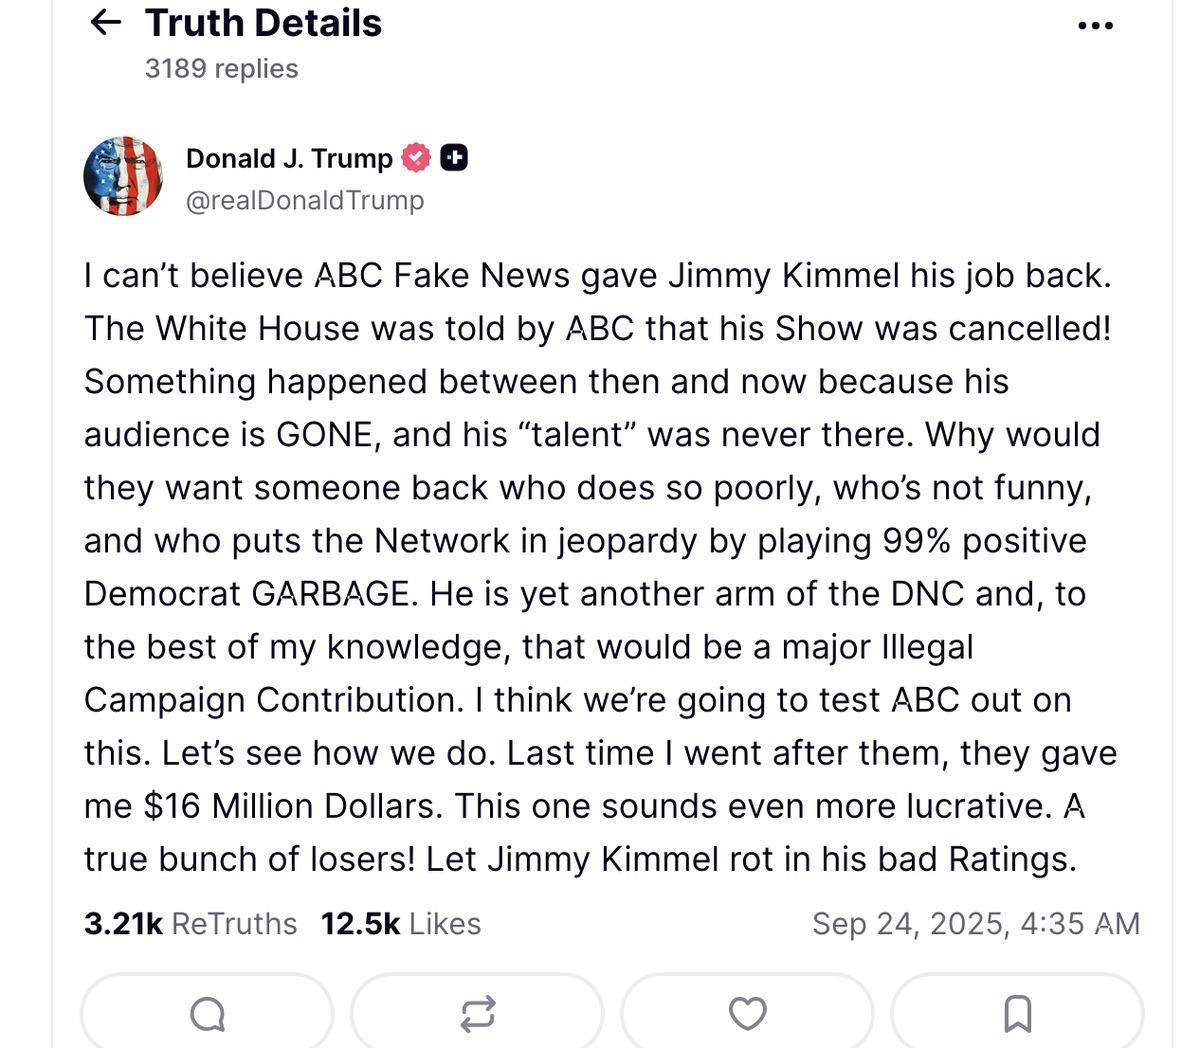Screen dimensions: 1200x1048
Task: Open the flag-painted profile avatar
Action: [123, 176]
